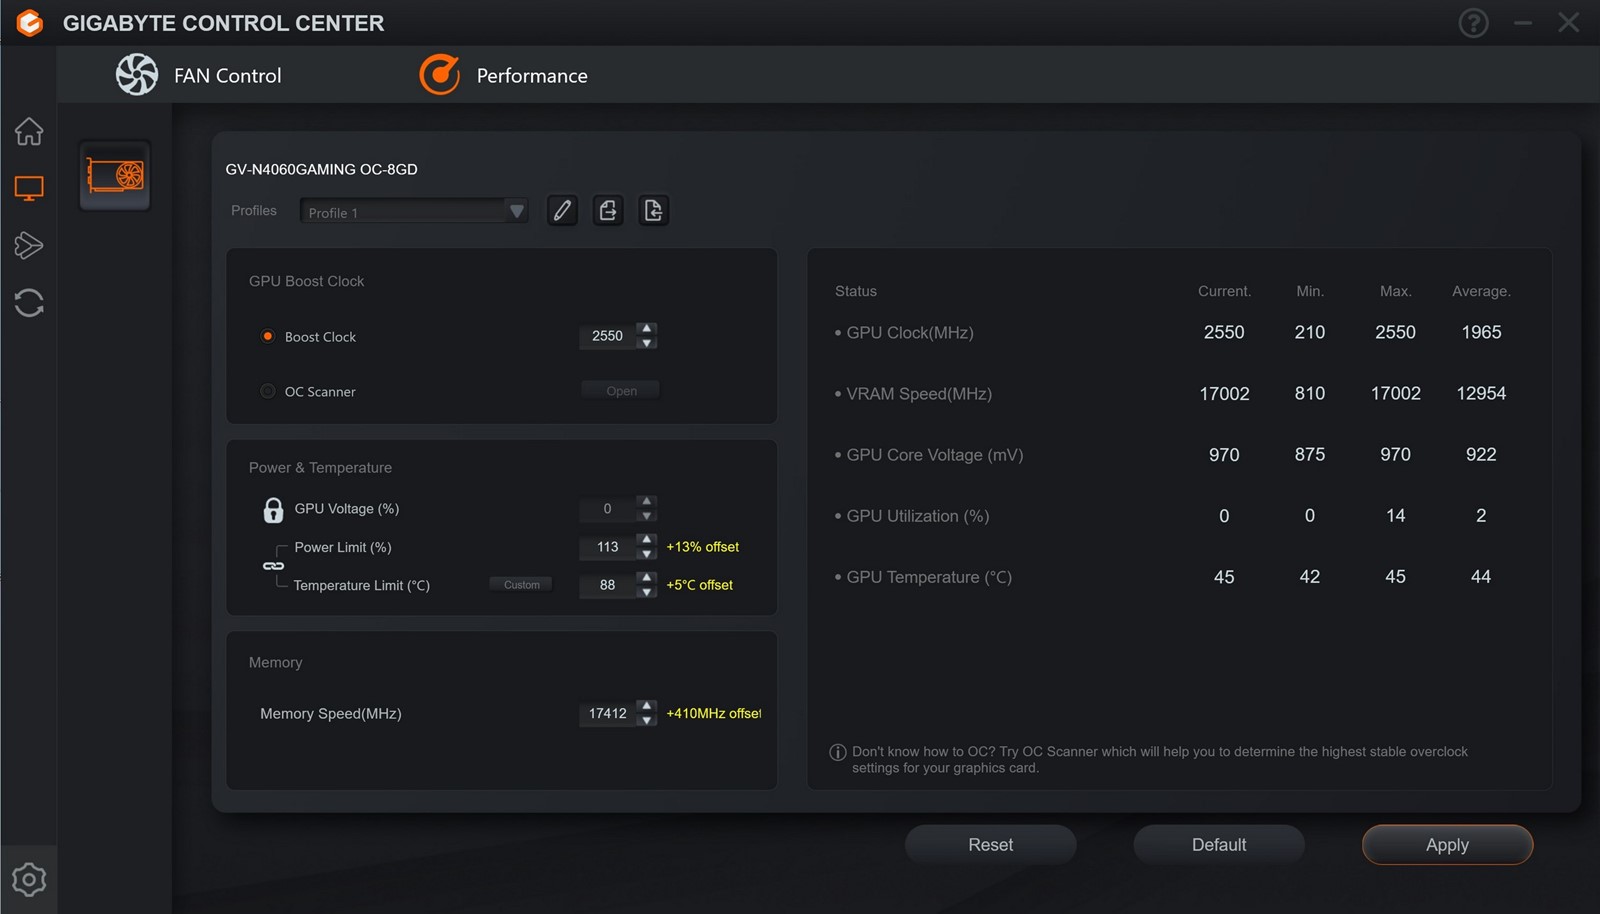The width and height of the screenshot is (1600, 914).
Task: Increase Power Limit with up arrow
Action: [x=647, y=539]
